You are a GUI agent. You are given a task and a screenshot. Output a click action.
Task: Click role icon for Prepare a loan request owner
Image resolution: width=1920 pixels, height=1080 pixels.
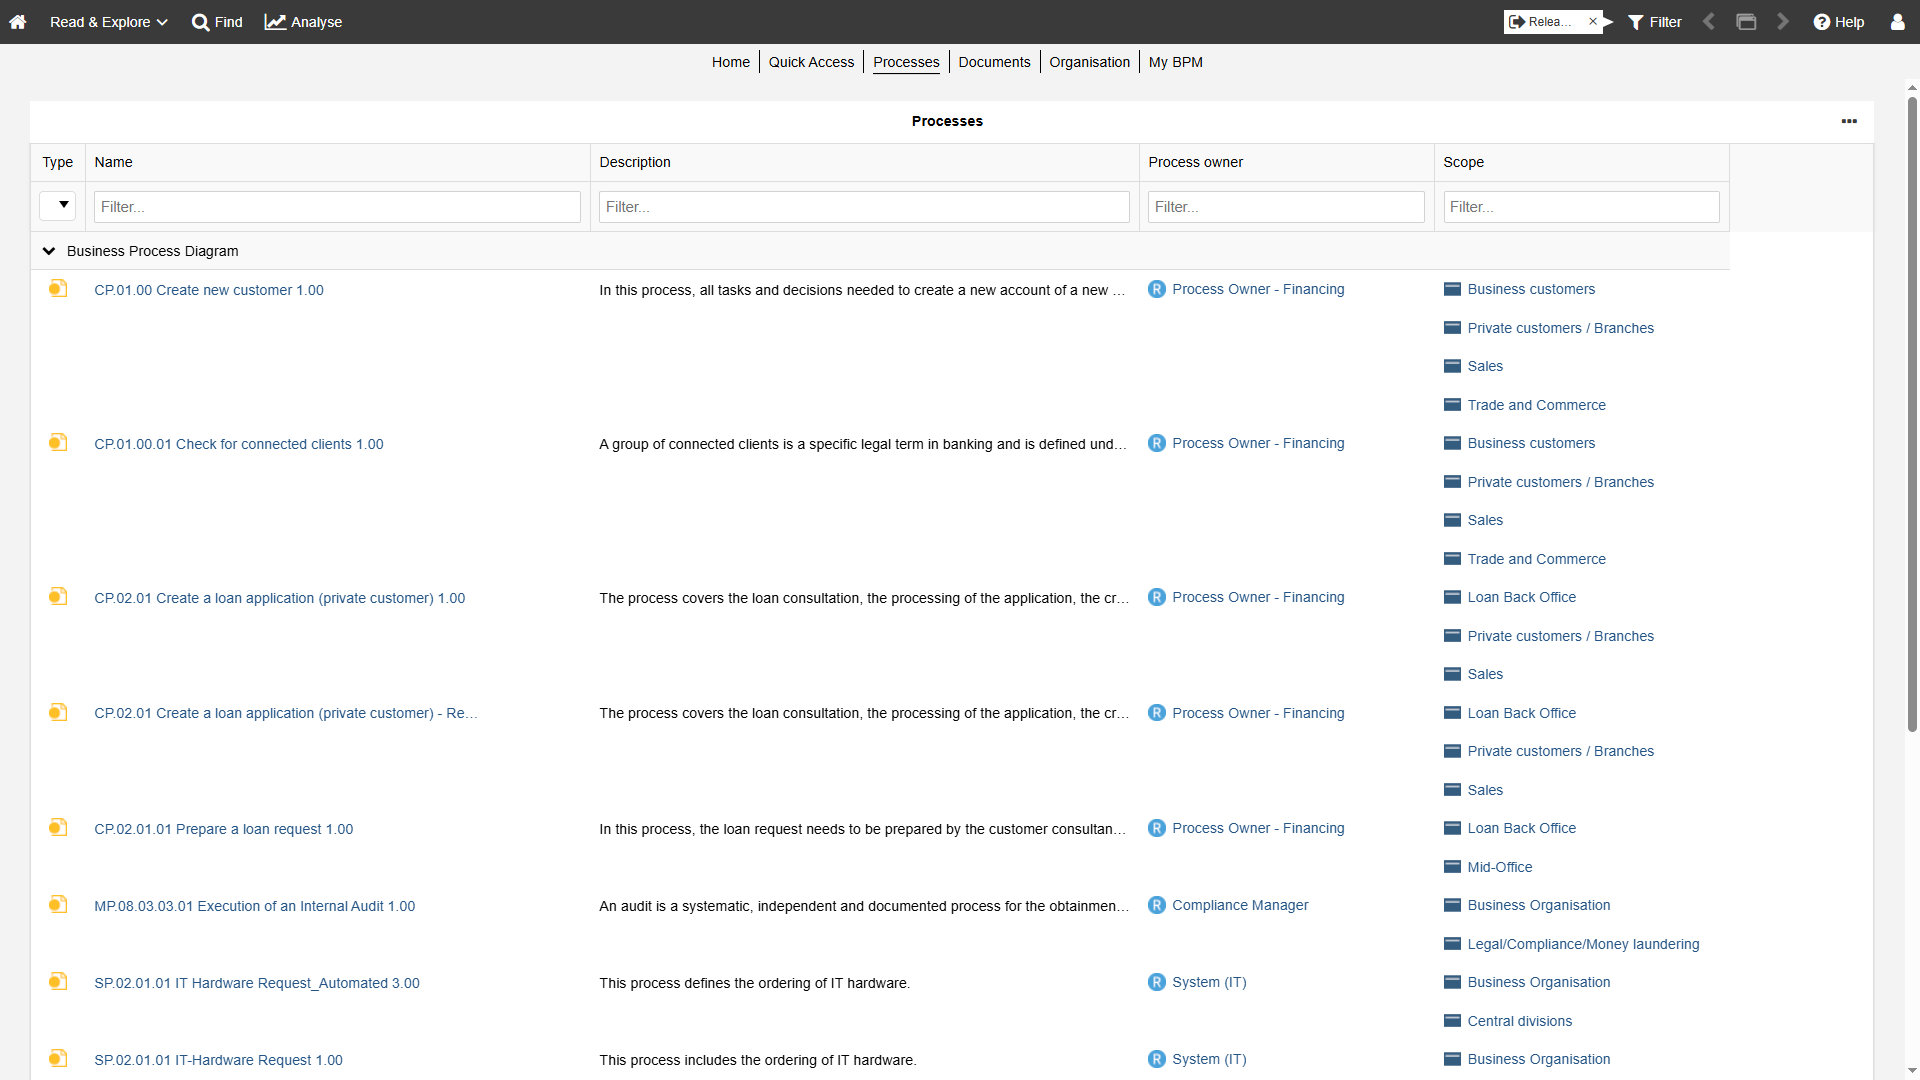1157,828
